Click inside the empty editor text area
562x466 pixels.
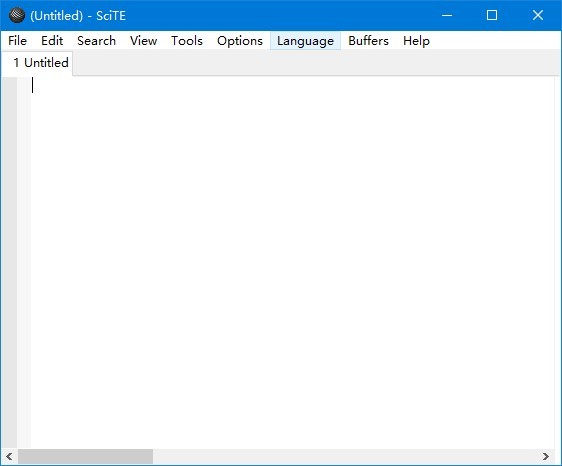pyautogui.click(x=292, y=262)
